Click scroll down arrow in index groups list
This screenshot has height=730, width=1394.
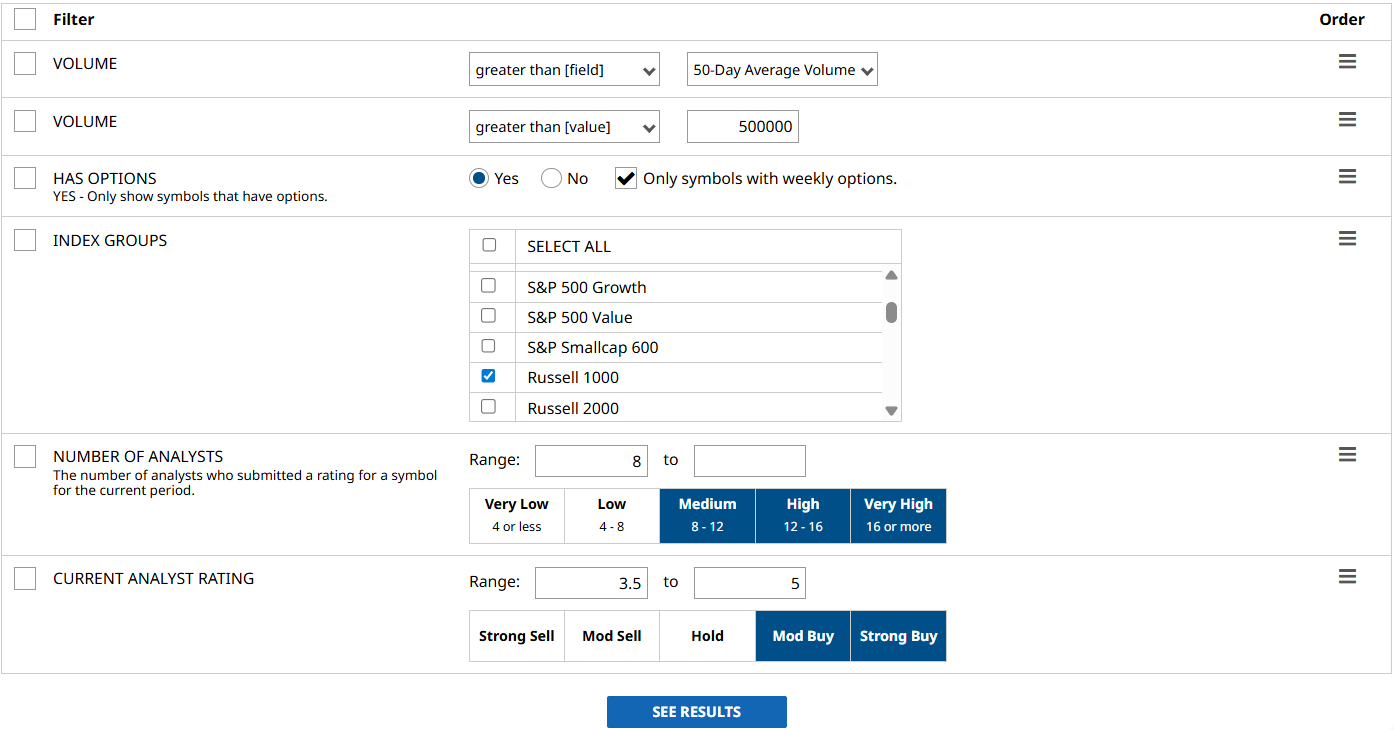[x=891, y=410]
